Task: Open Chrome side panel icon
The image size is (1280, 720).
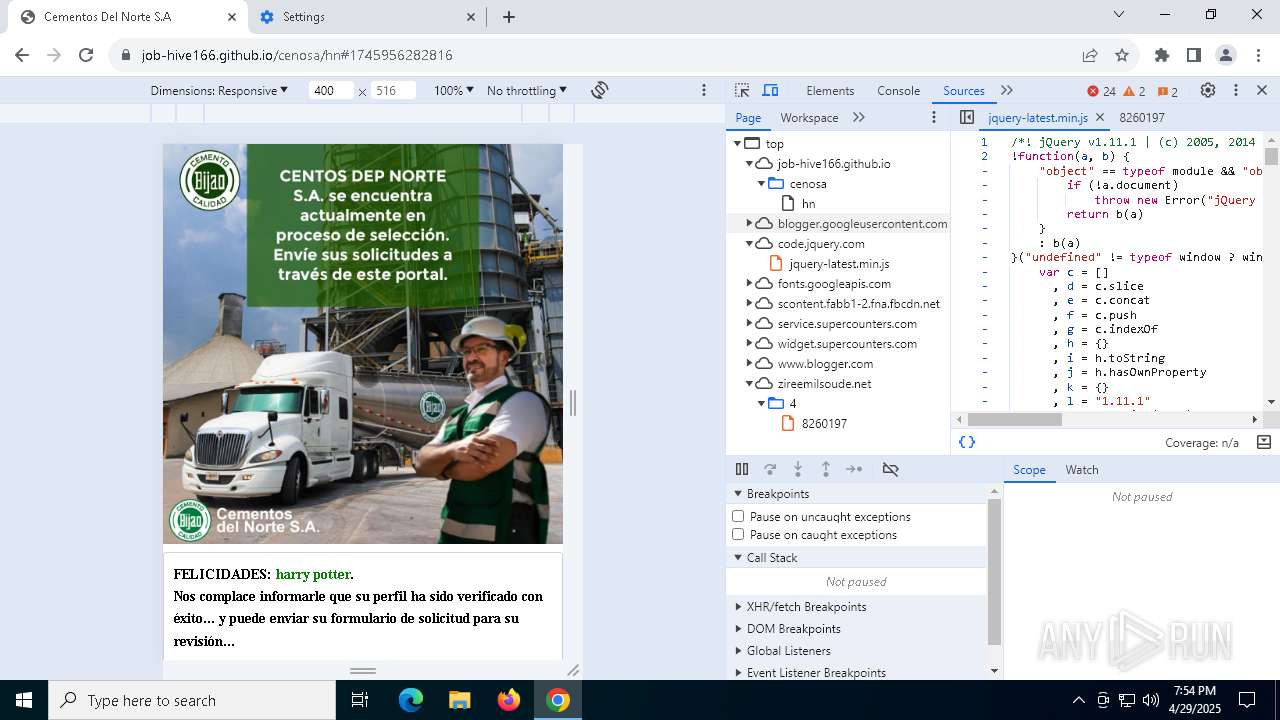Action: [1194, 55]
